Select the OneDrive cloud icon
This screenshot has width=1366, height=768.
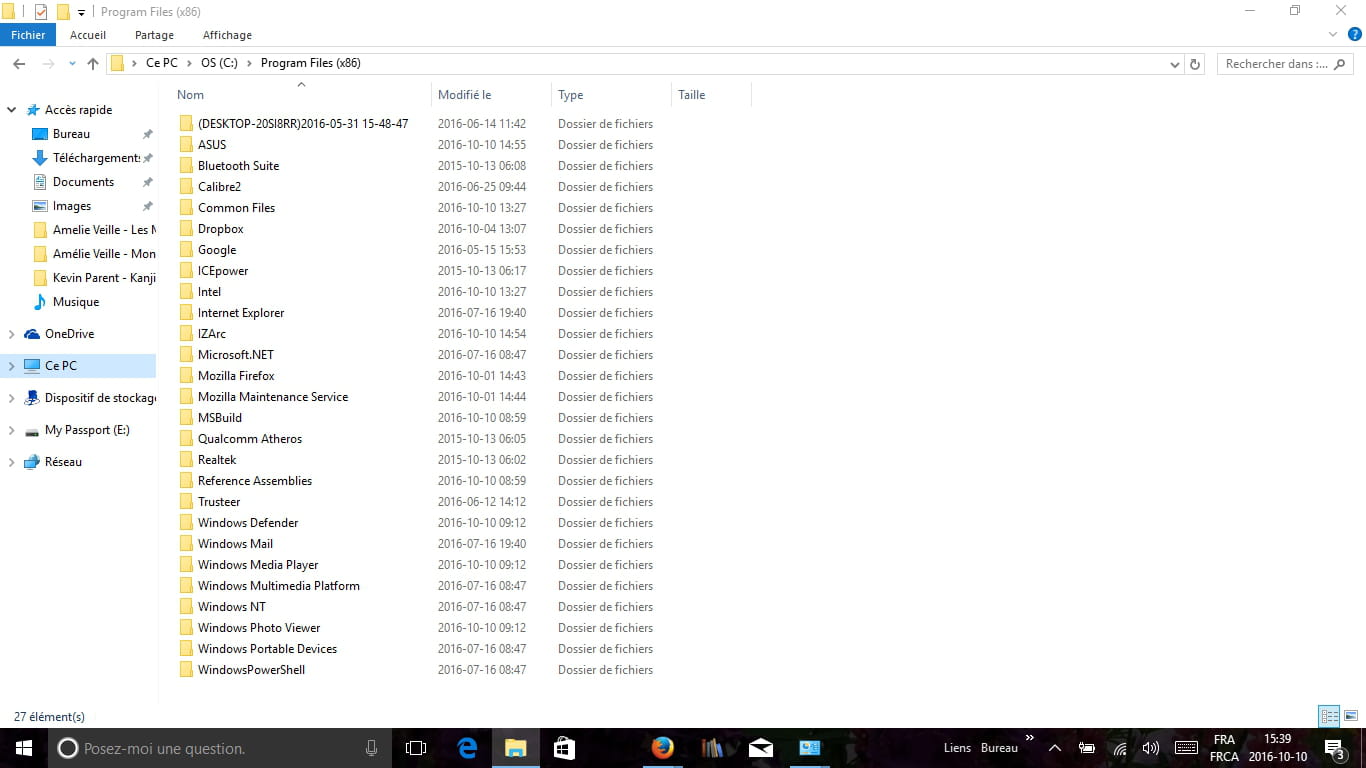pyautogui.click(x=32, y=334)
